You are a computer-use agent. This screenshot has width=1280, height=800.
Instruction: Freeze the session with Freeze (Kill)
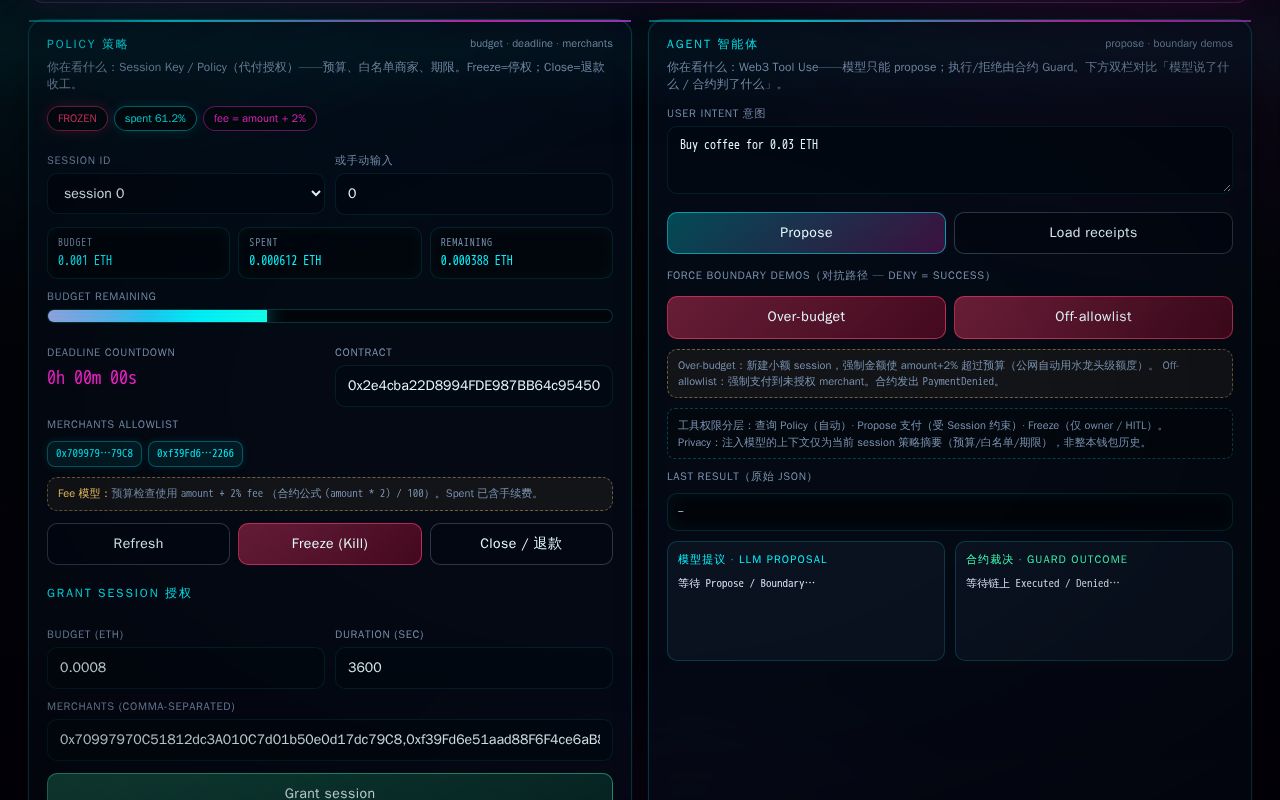coord(330,544)
